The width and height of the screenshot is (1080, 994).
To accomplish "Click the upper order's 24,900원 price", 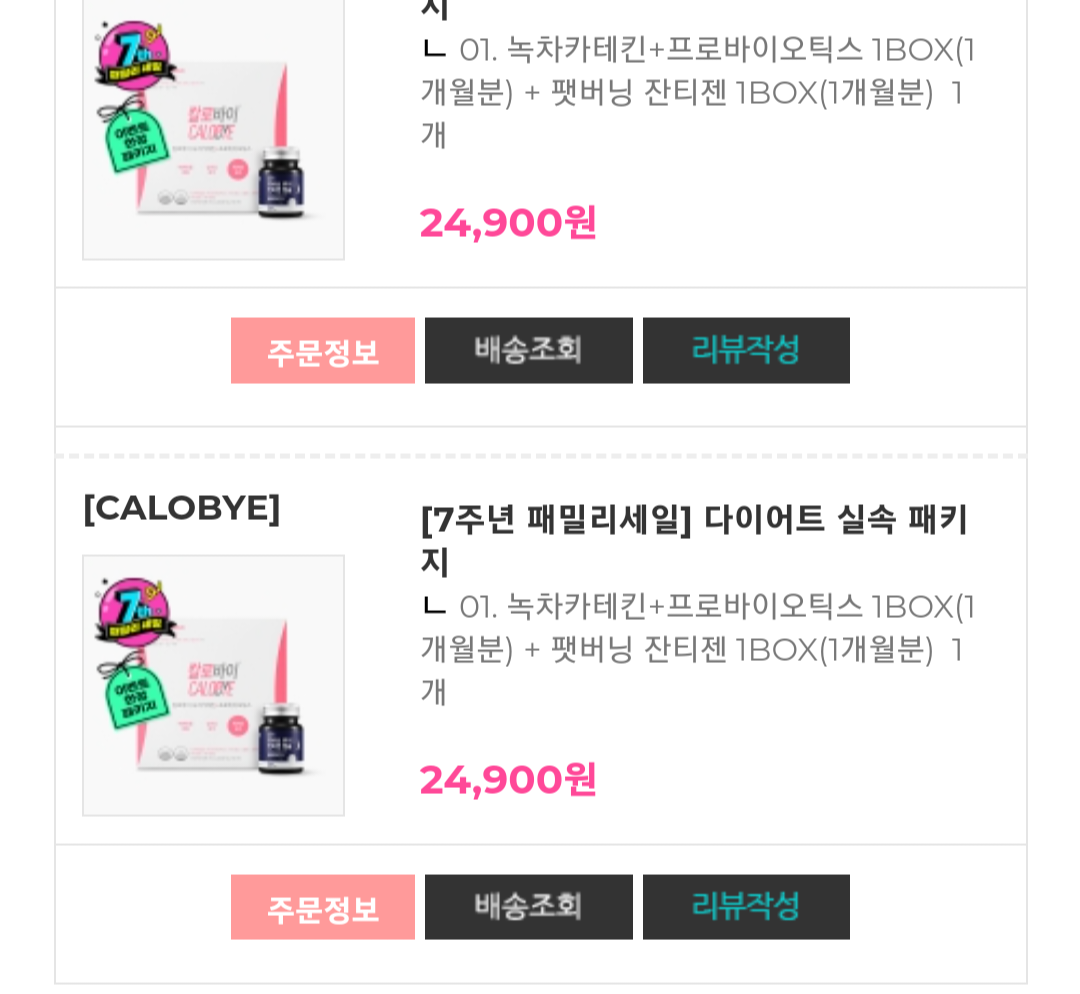I will pos(508,222).
